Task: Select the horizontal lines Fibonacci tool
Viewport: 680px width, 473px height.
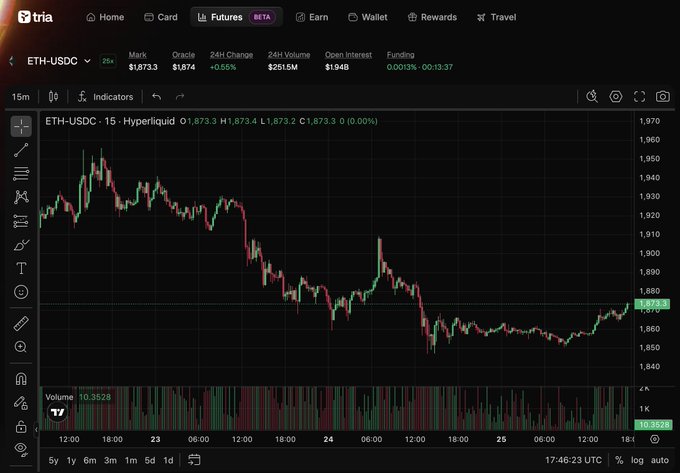Action: coord(21,173)
